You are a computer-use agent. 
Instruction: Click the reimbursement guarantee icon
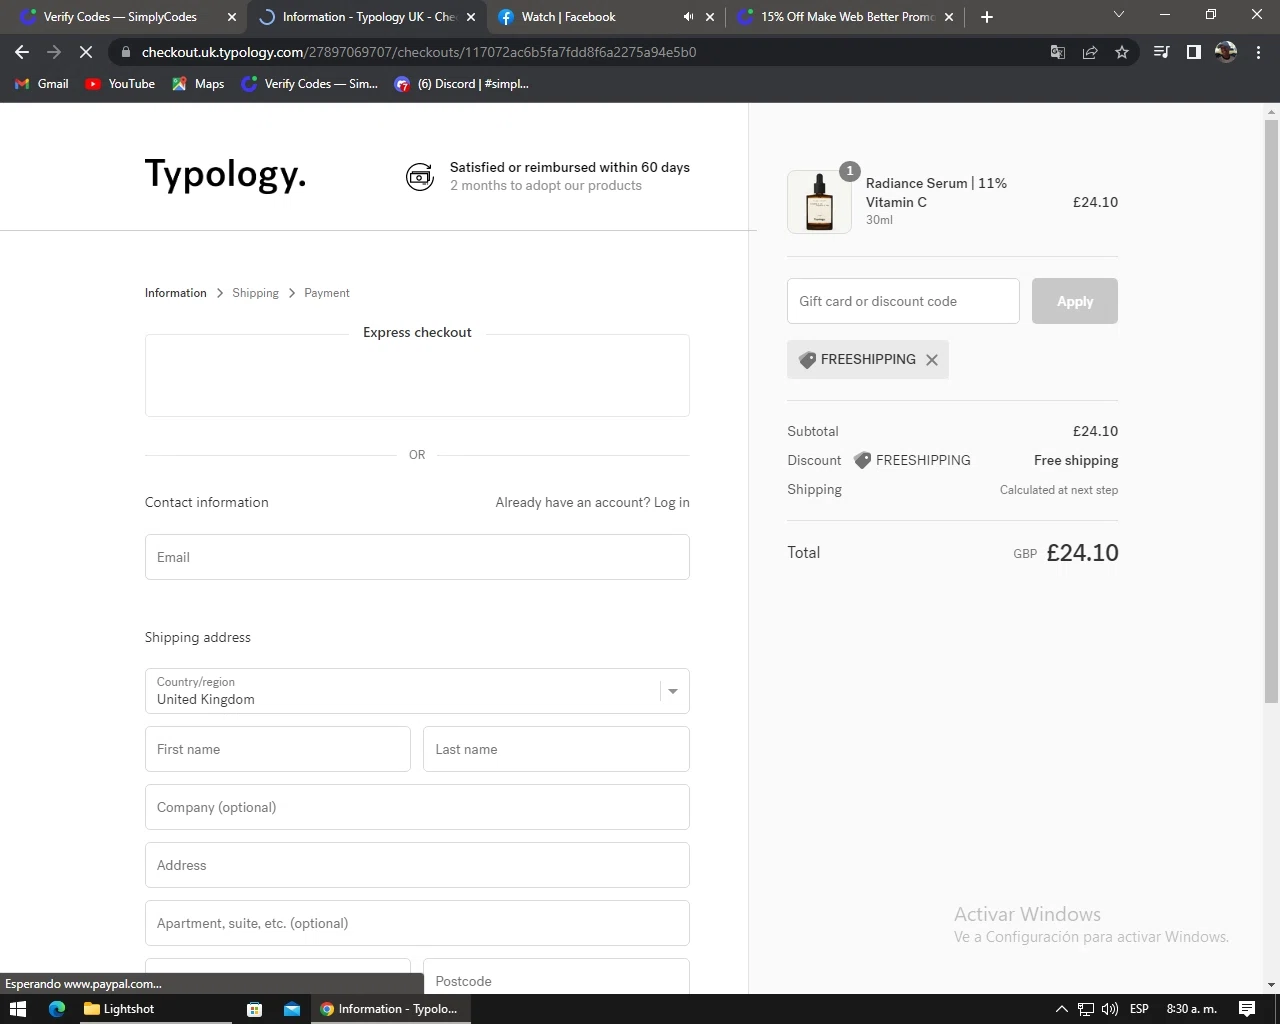click(420, 177)
